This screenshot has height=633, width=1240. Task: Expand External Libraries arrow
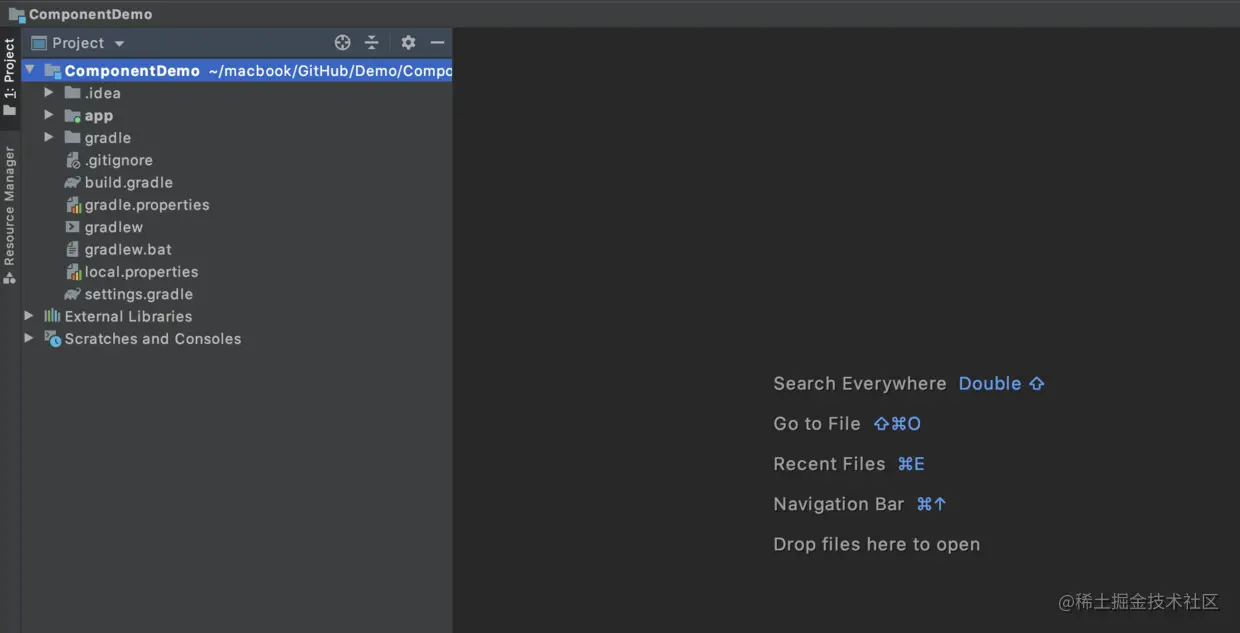tap(29, 316)
